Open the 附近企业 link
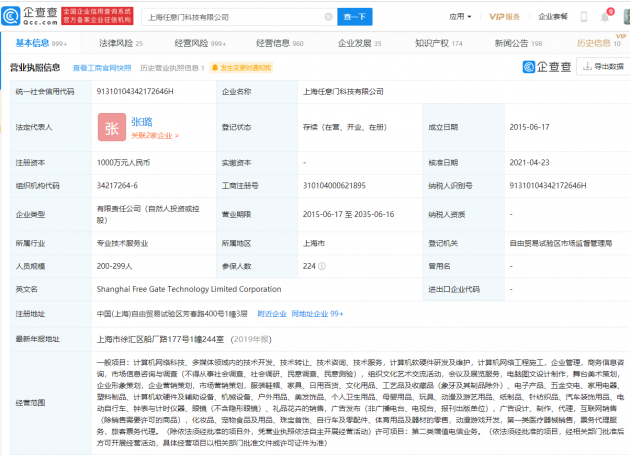The height and width of the screenshot is (455, 630). [x=272, y=314]
